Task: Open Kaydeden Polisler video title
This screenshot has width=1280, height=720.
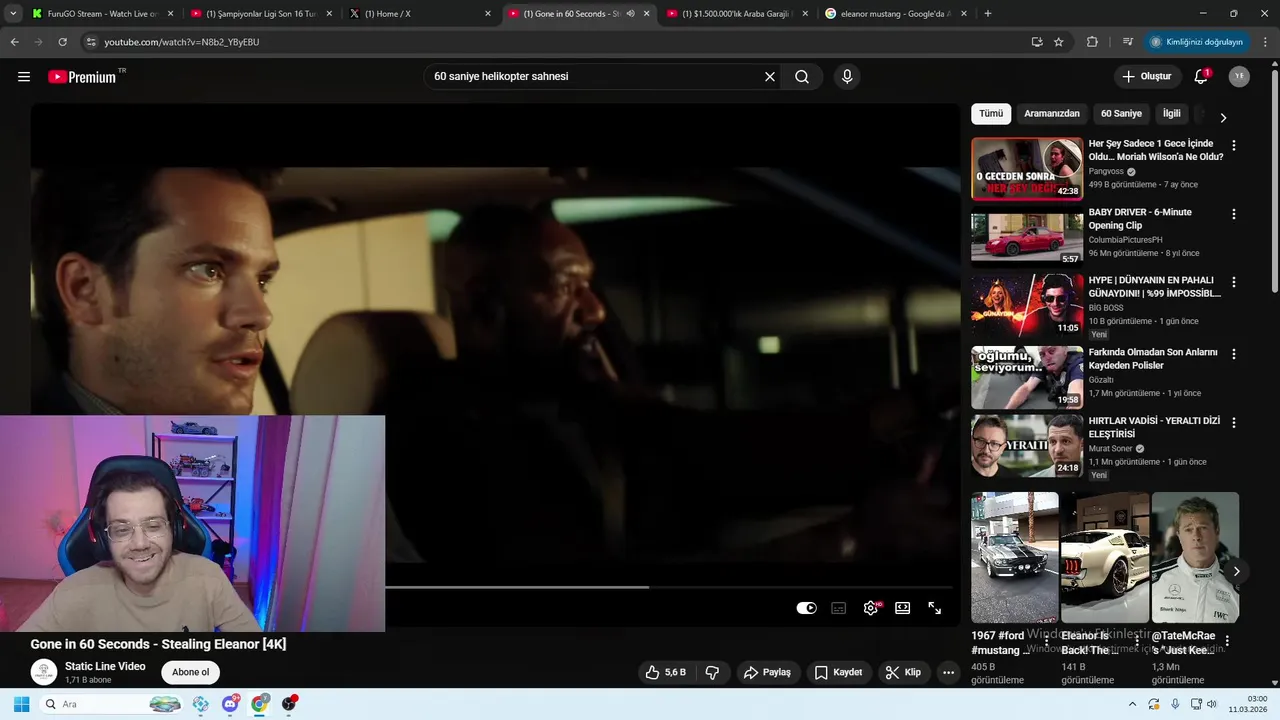Action: coord(1153,359)
